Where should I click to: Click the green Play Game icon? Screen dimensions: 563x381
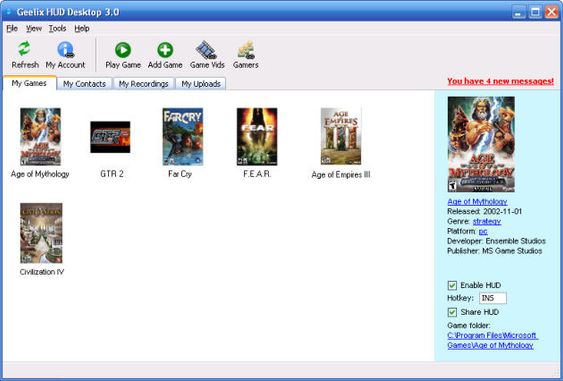point(123,50)
